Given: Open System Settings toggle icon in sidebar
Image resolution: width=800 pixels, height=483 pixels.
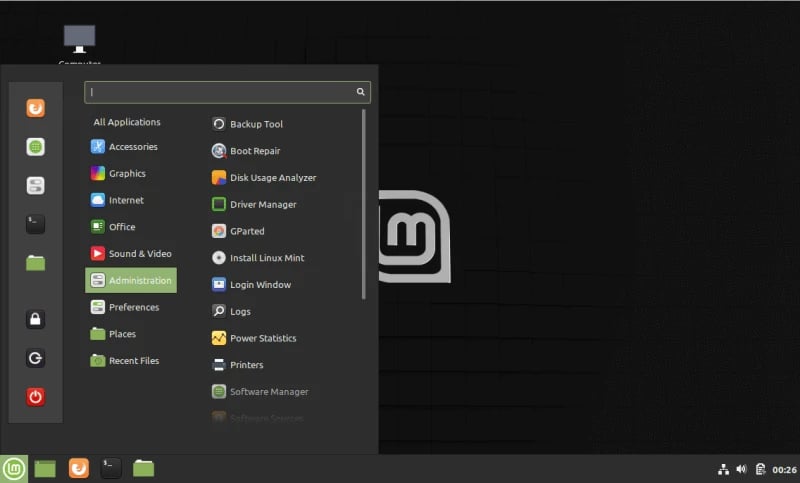Looking at the screenshot, I should coord(35,186).
